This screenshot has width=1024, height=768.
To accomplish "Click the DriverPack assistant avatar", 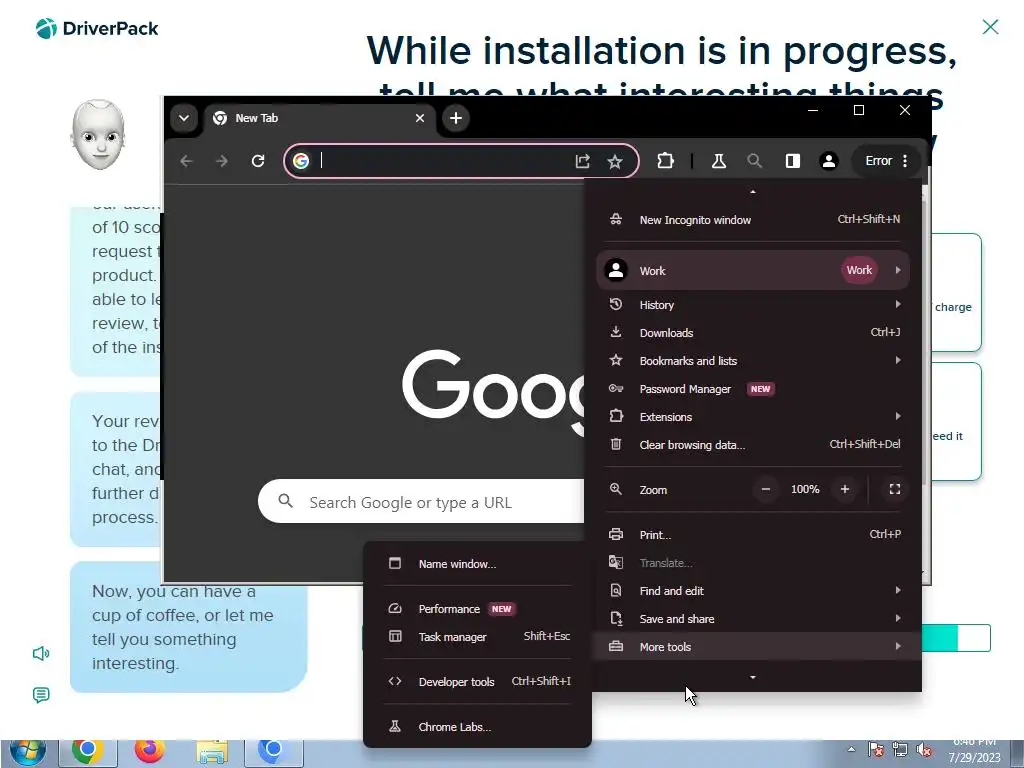I will pos(99,135).
